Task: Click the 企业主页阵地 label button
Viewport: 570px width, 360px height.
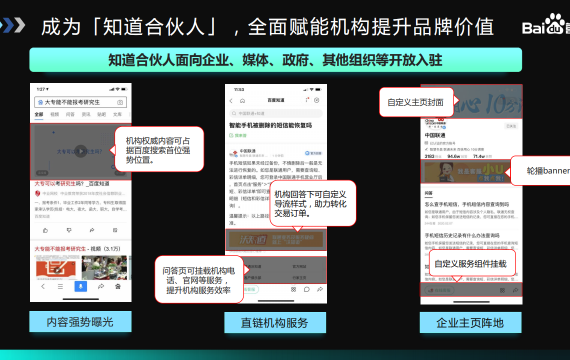Action: 470,323
